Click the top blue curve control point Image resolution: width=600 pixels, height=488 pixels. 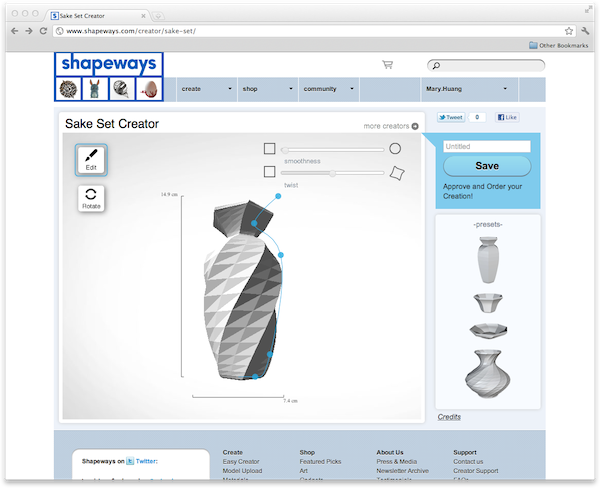pos(278,196)
